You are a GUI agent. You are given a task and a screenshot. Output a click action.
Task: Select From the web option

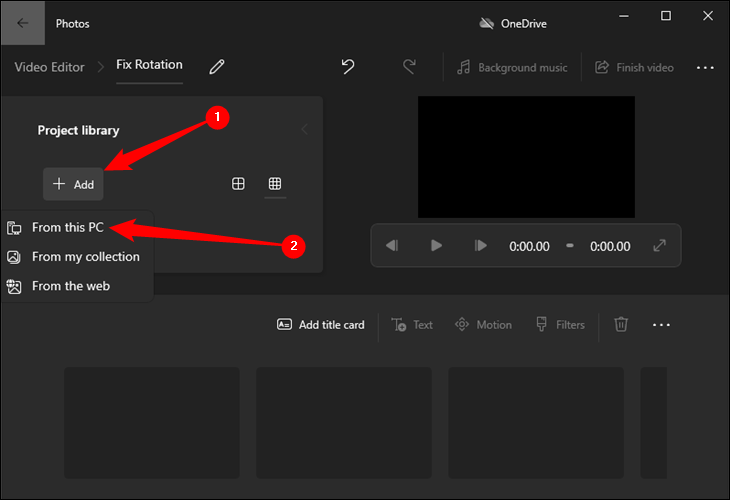[70, 286]
